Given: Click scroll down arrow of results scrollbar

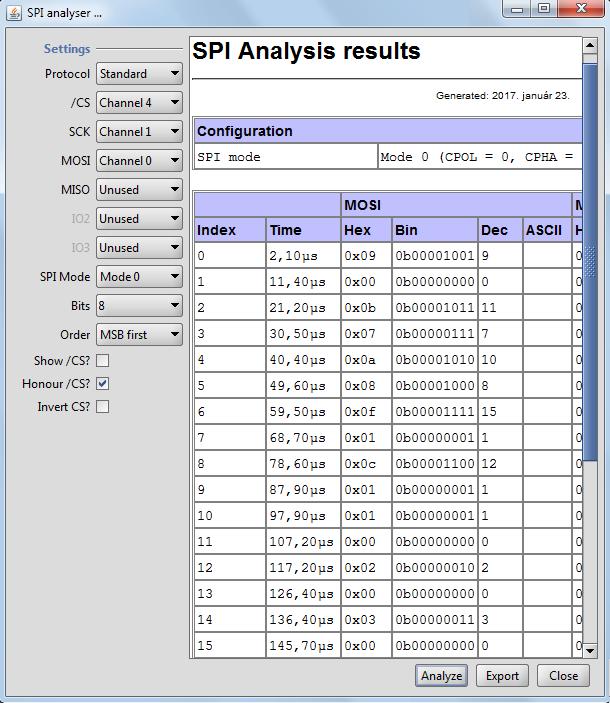Looking at the screenshot, I should 590,651.
